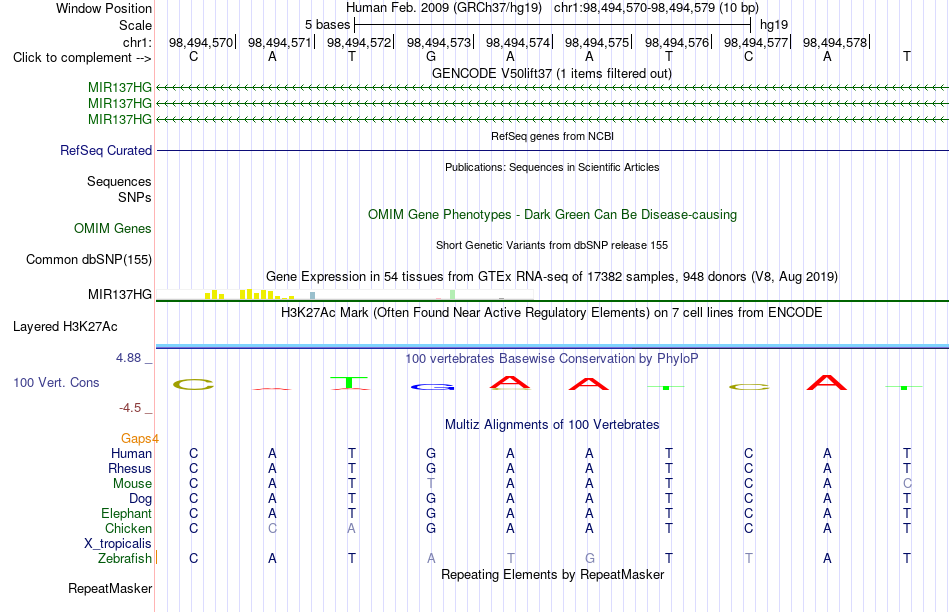Open the OMIM Genes track label
950x612 pixels.
click(x=113, y=228)
